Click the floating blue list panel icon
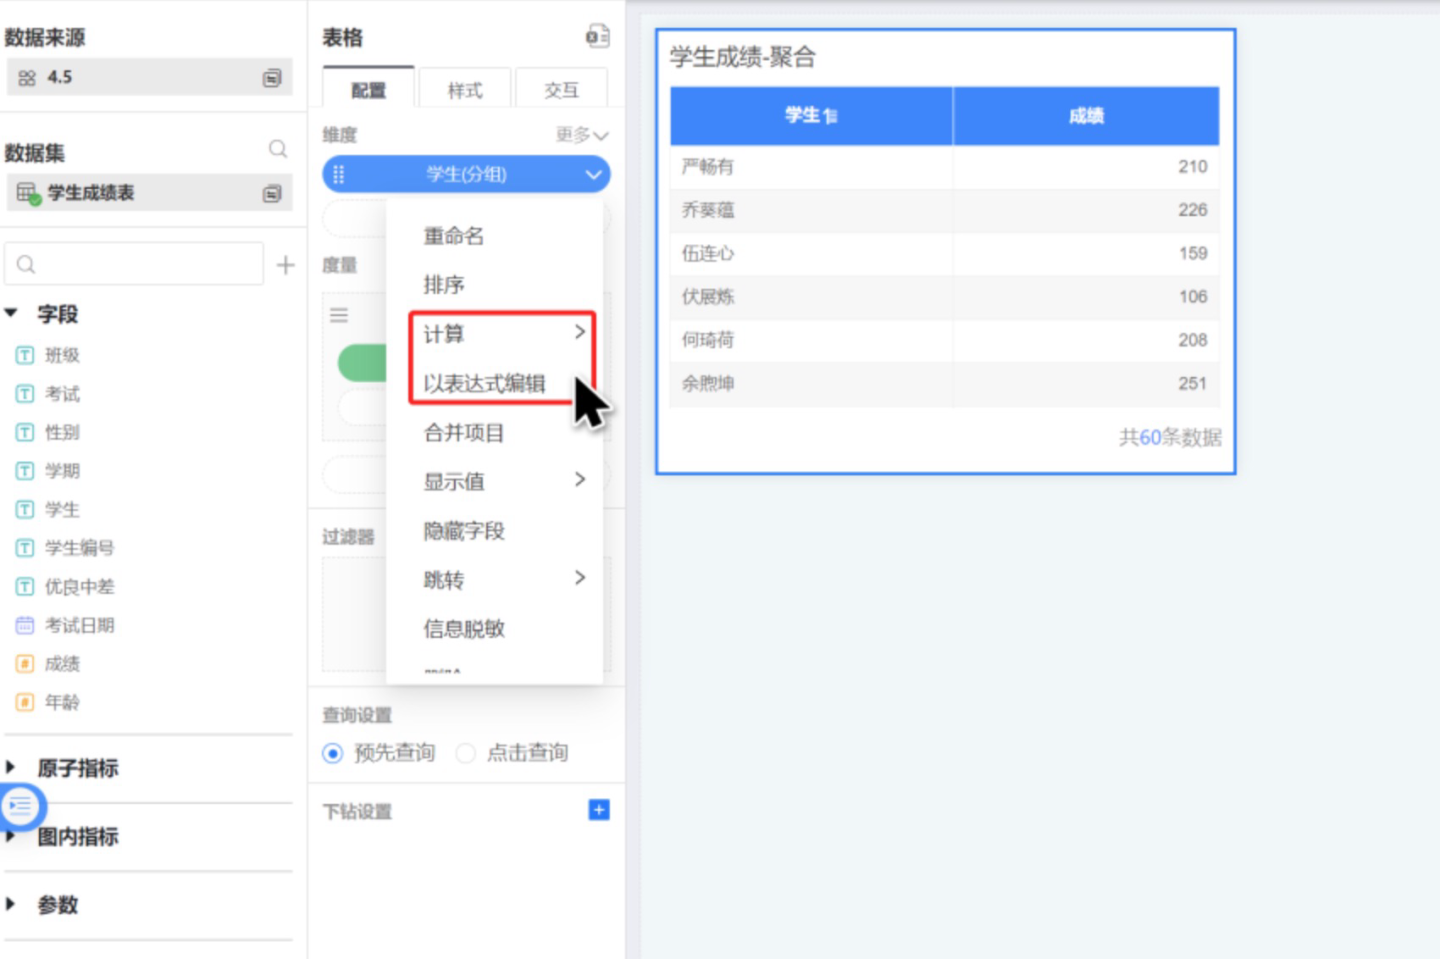The height and width of the screenshot is (959, 1440). pos(20,805)
